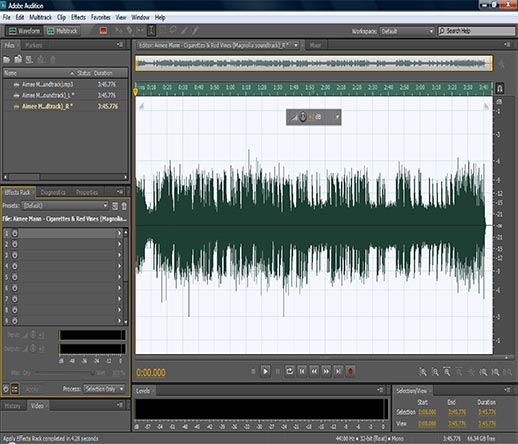The width and height of the screenshot is (518, 444).
Task: Save effects rack preset icon
Action: click(115, 206)
